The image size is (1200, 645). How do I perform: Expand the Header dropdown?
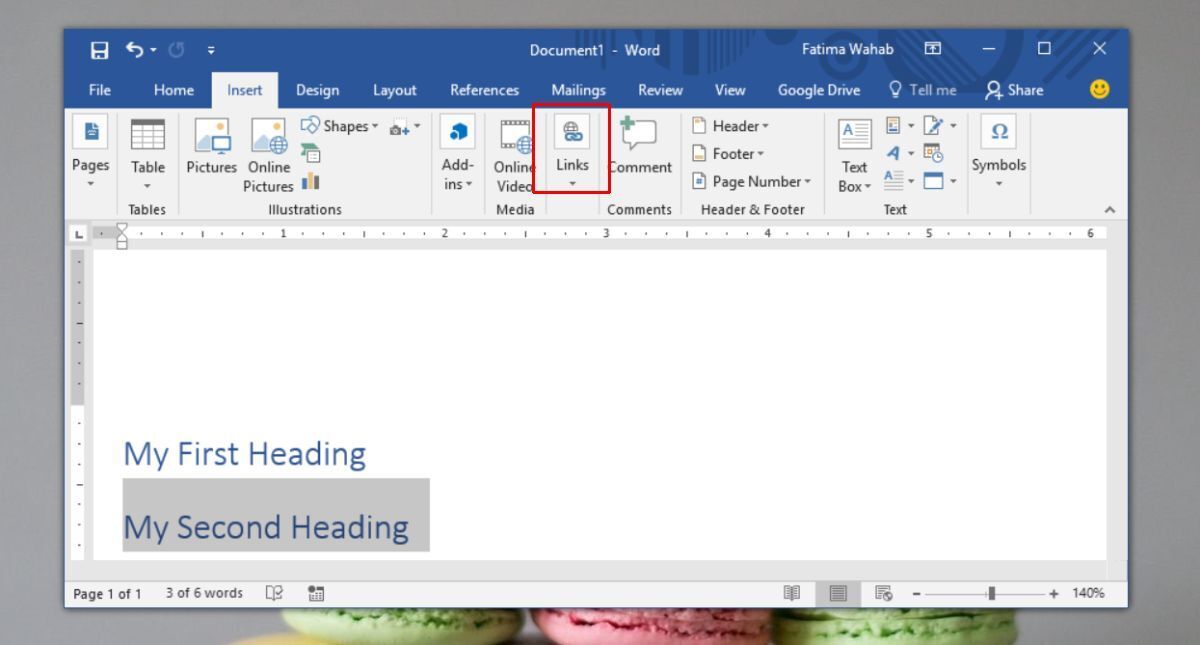click(740, 127)
